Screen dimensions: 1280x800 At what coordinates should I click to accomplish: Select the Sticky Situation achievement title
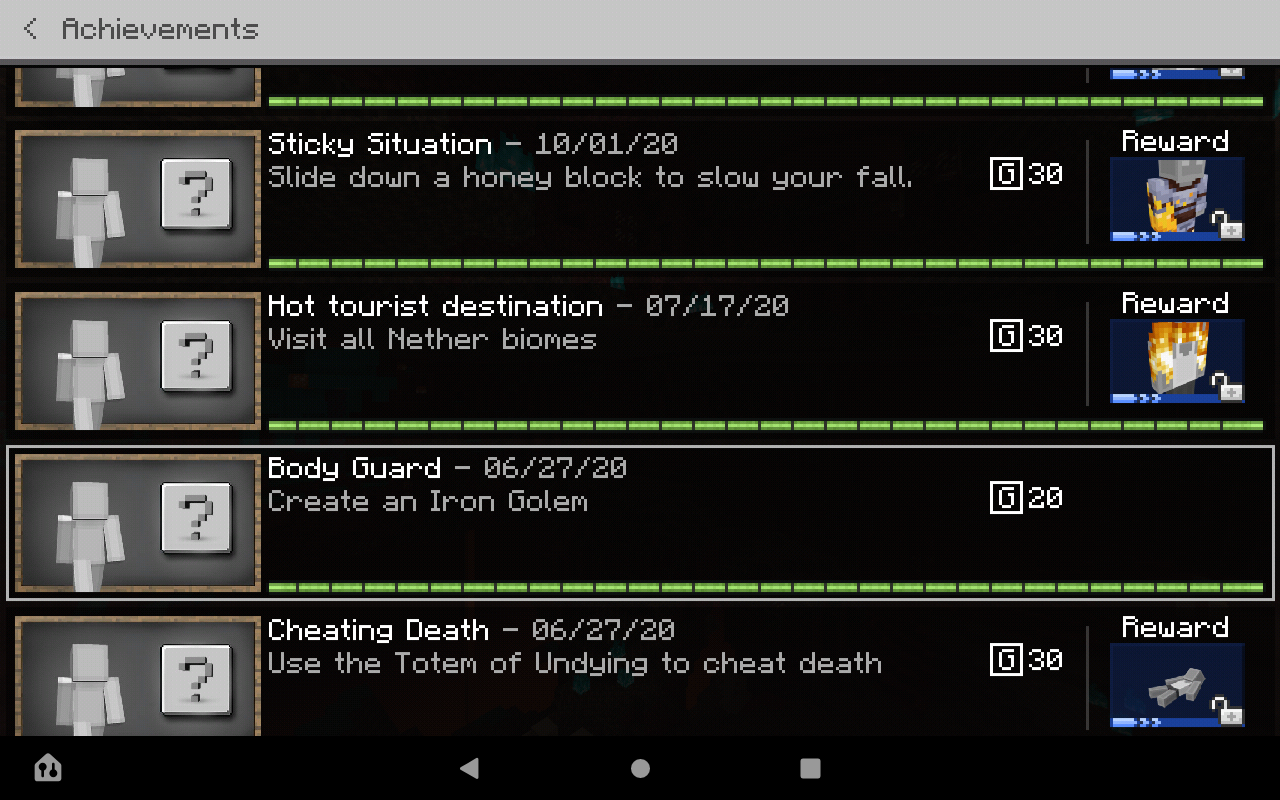pyautogui.click(x=380, y=144)
